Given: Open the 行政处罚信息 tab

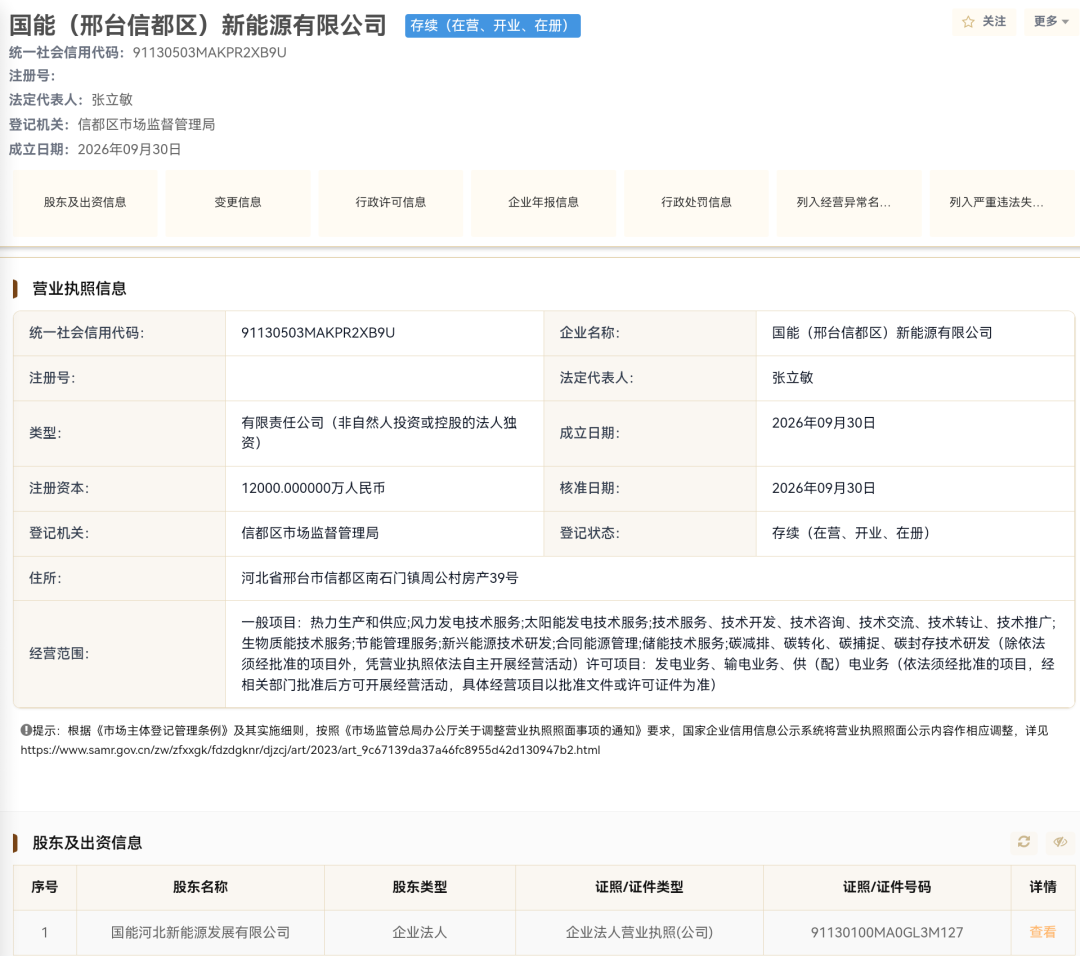Looking at the screenshot, I should (x=696, y=202).
